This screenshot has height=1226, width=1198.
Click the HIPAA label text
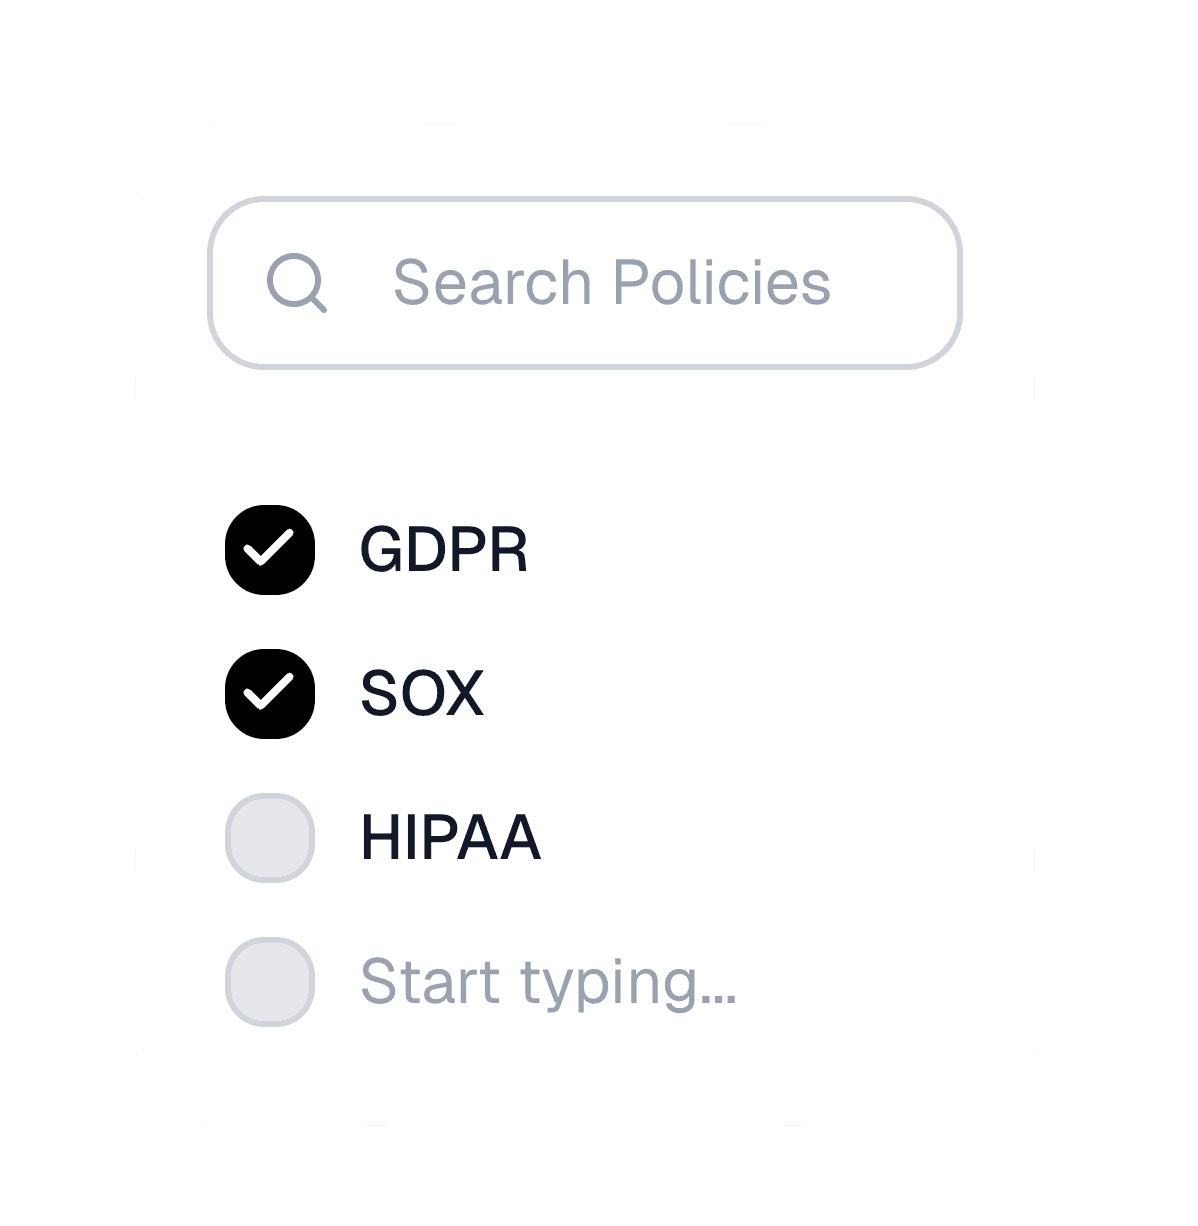(449, 837)
